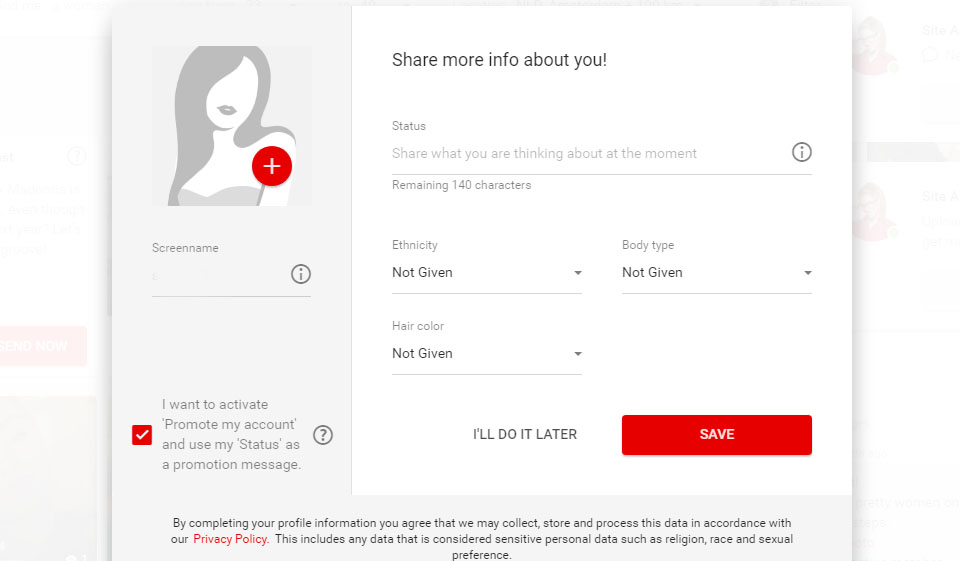
Task: Choose I'LL DO IT LATER
Action: 525,434
